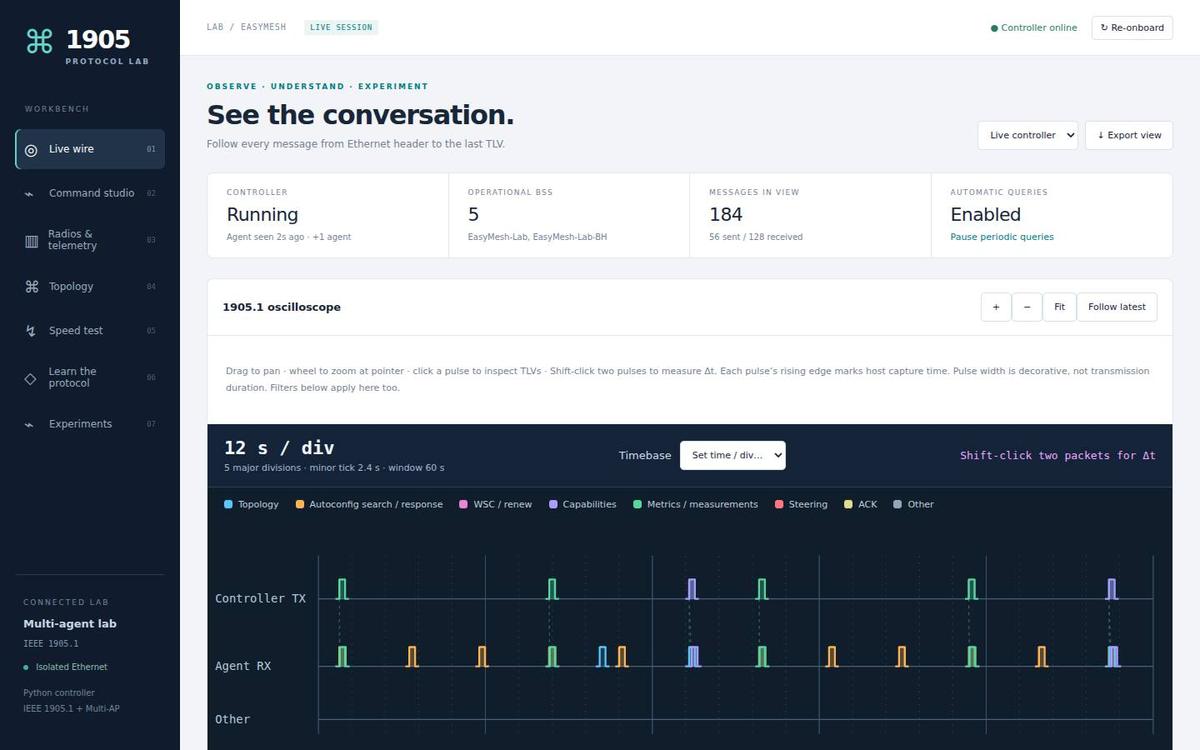Click the Follow latest button

pyautogui.click(x=1117, y=307)
